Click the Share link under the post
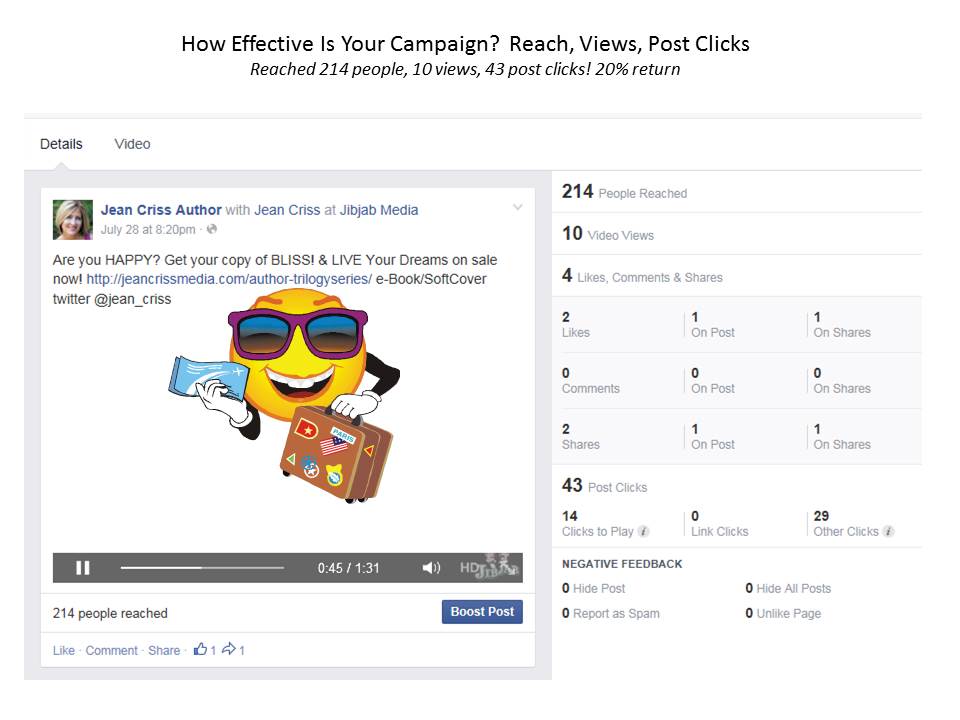The height and width of the screenshot is (720, 960). (x=164, y=650)
